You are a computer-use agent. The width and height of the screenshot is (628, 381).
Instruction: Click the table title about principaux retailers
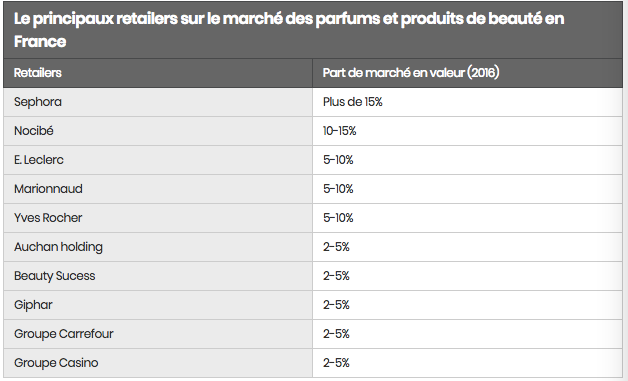[x=289, y=30]
